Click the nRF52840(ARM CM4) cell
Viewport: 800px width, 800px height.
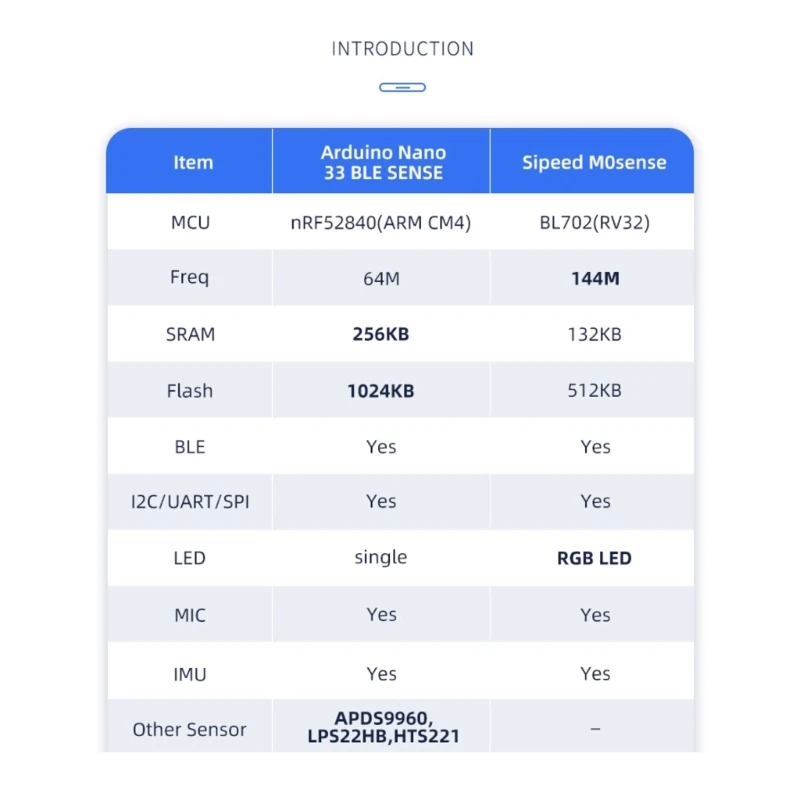(x=380, y=222)
